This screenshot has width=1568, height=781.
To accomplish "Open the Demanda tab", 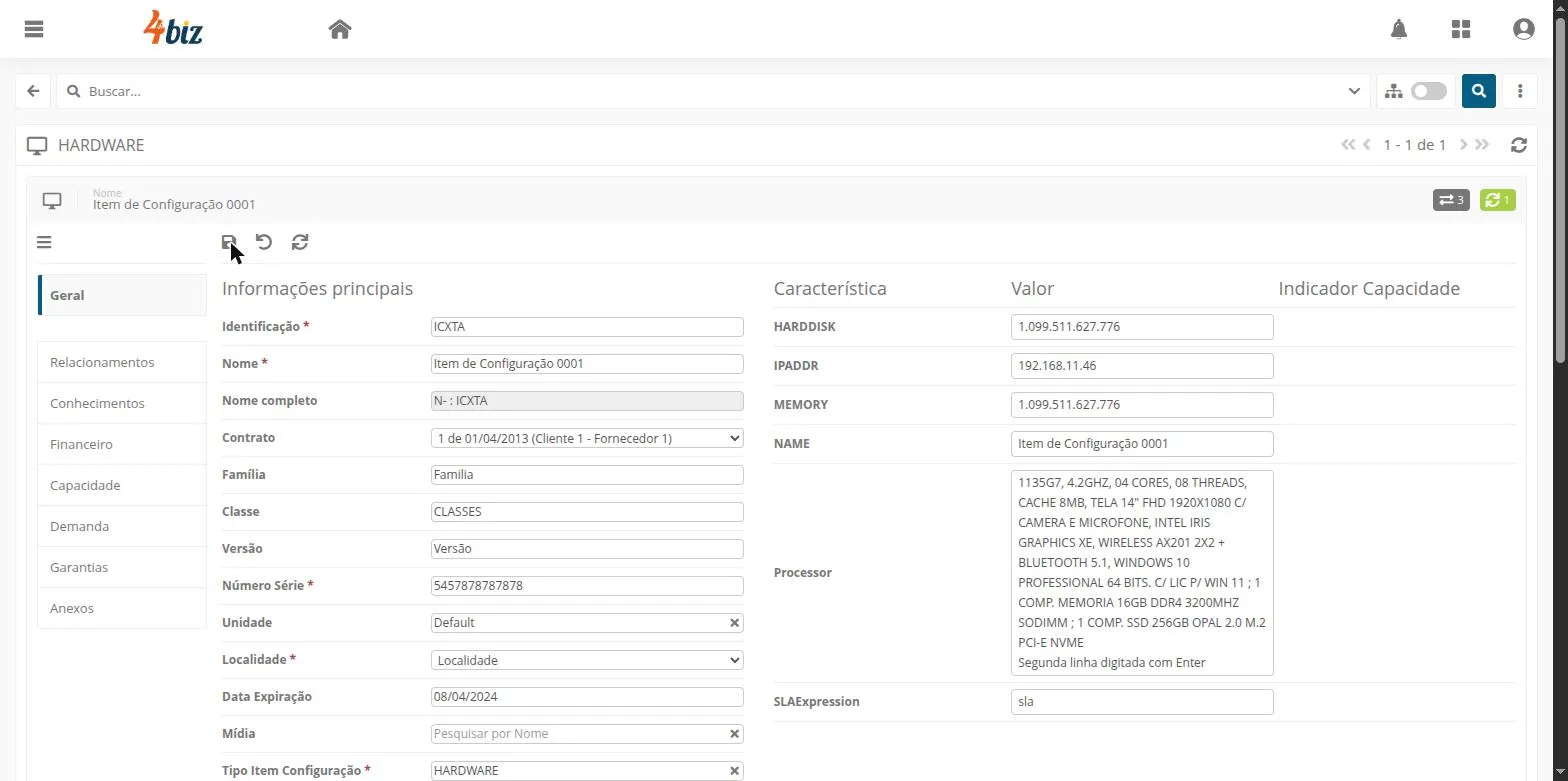I will point(122,526).
